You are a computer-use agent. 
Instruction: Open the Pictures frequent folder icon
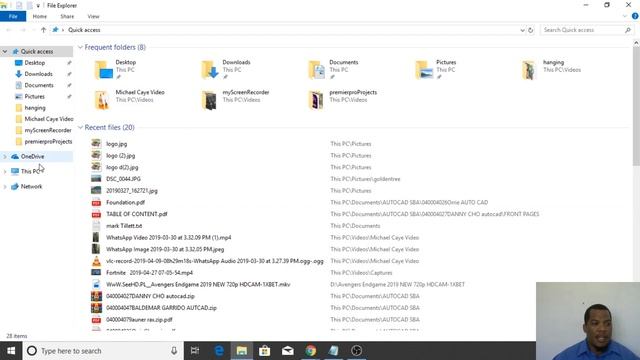point(424,69)
